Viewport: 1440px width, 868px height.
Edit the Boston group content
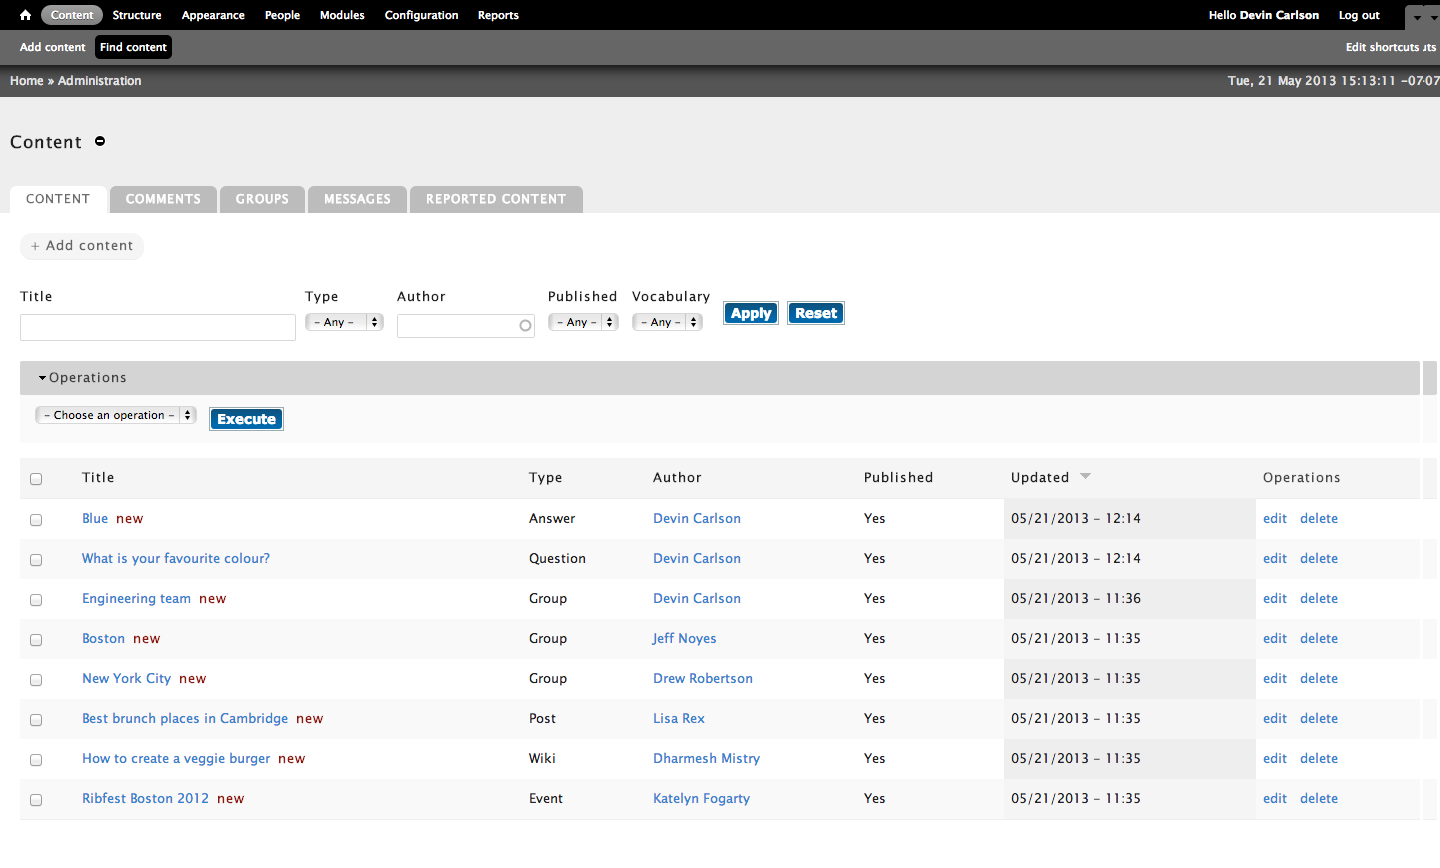(x=1274, y=638)
